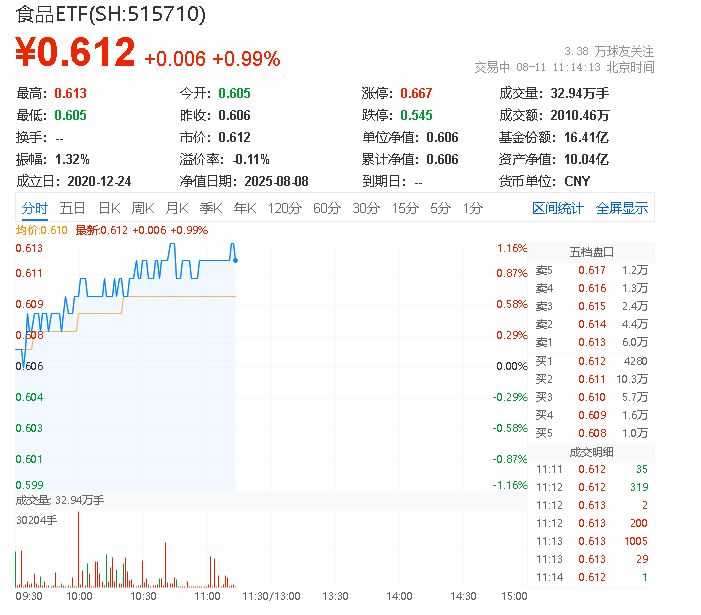Click the 成交量 value 32.94万手

[579, 93]
